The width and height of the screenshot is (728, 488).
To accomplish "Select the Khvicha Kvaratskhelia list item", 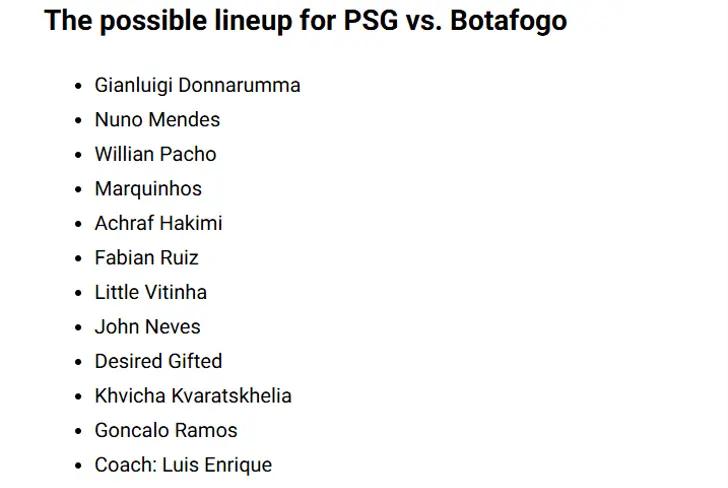I will pos(193,396).
